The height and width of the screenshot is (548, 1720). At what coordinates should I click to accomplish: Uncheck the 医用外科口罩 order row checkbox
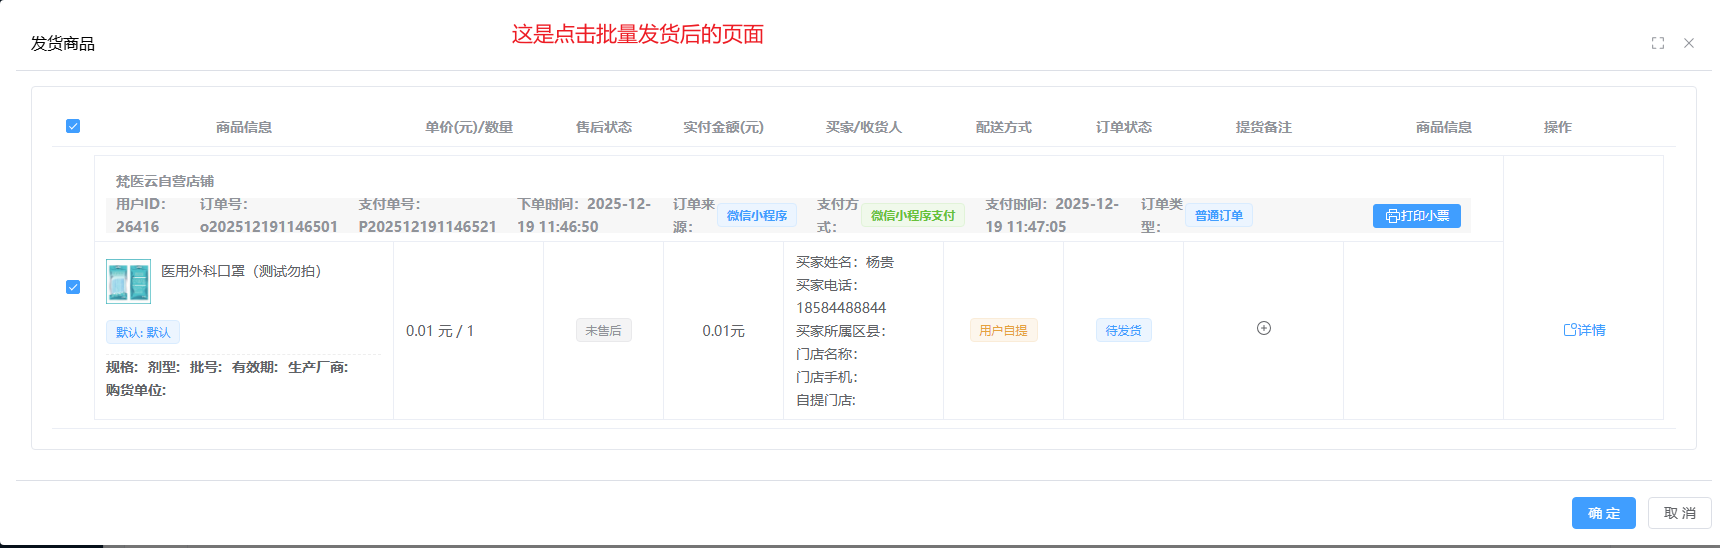tap(73, 287)
